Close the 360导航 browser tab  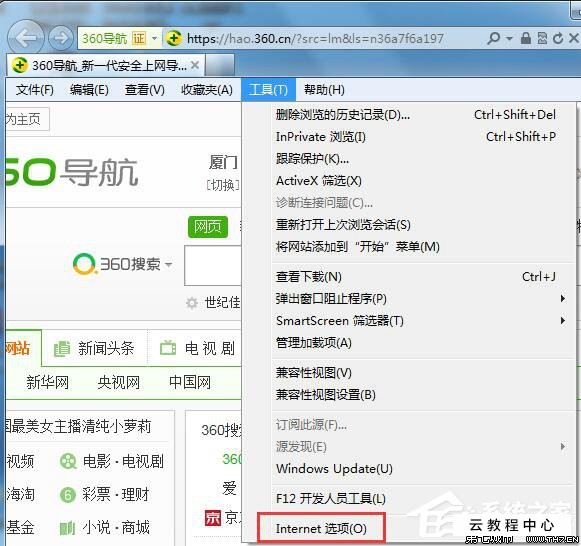[195, 66]
